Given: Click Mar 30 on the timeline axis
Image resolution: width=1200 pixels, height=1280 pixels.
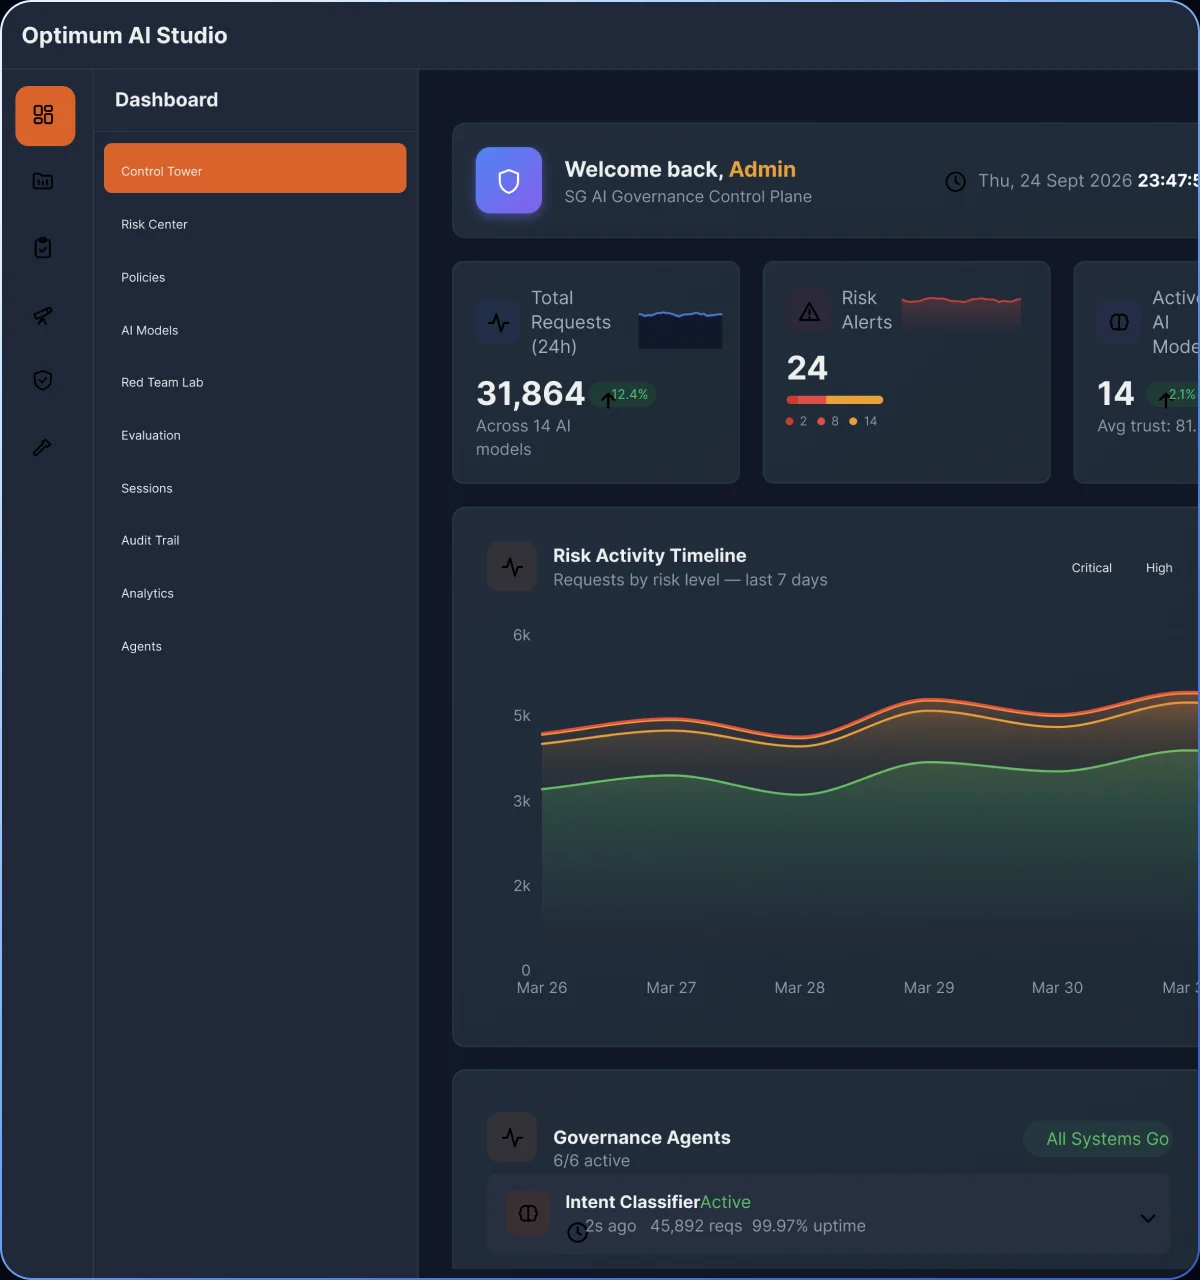Looking at the screenshot, I should [1057, 988].
